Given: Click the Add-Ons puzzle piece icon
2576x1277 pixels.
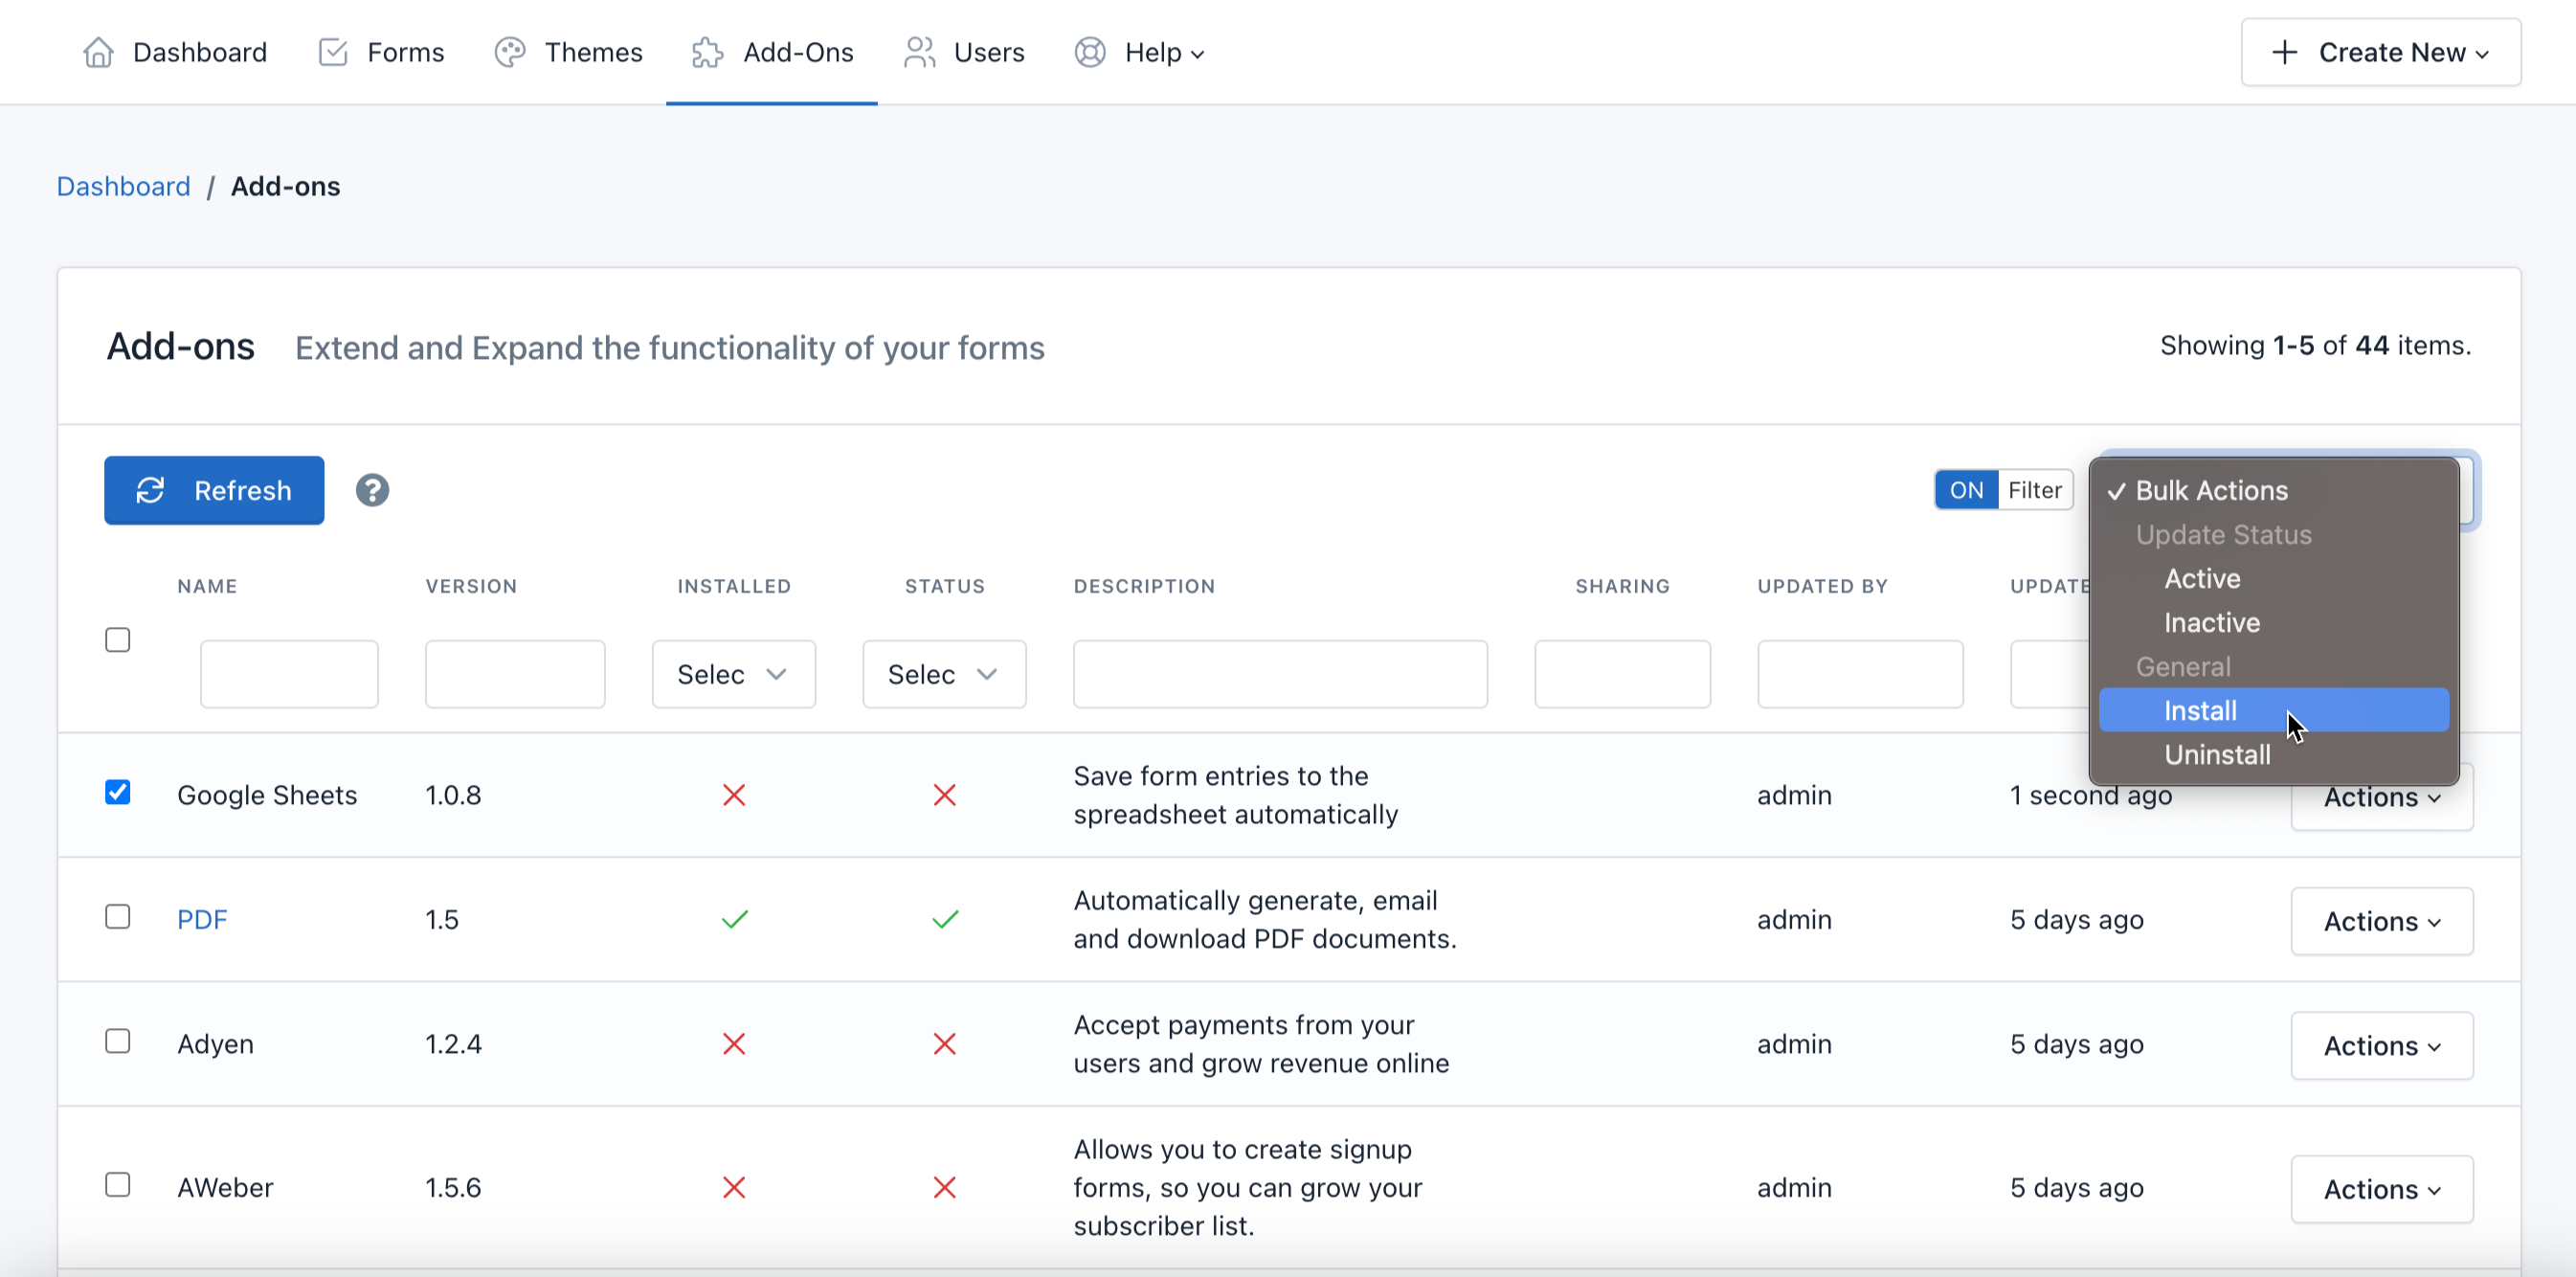Looking at the screenshot, I should (707, 52).
